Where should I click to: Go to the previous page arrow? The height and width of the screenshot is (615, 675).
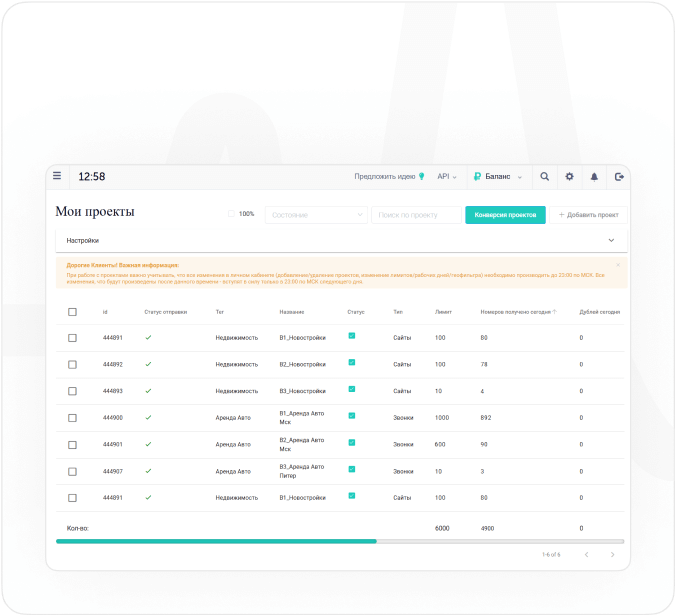point(586,554)
